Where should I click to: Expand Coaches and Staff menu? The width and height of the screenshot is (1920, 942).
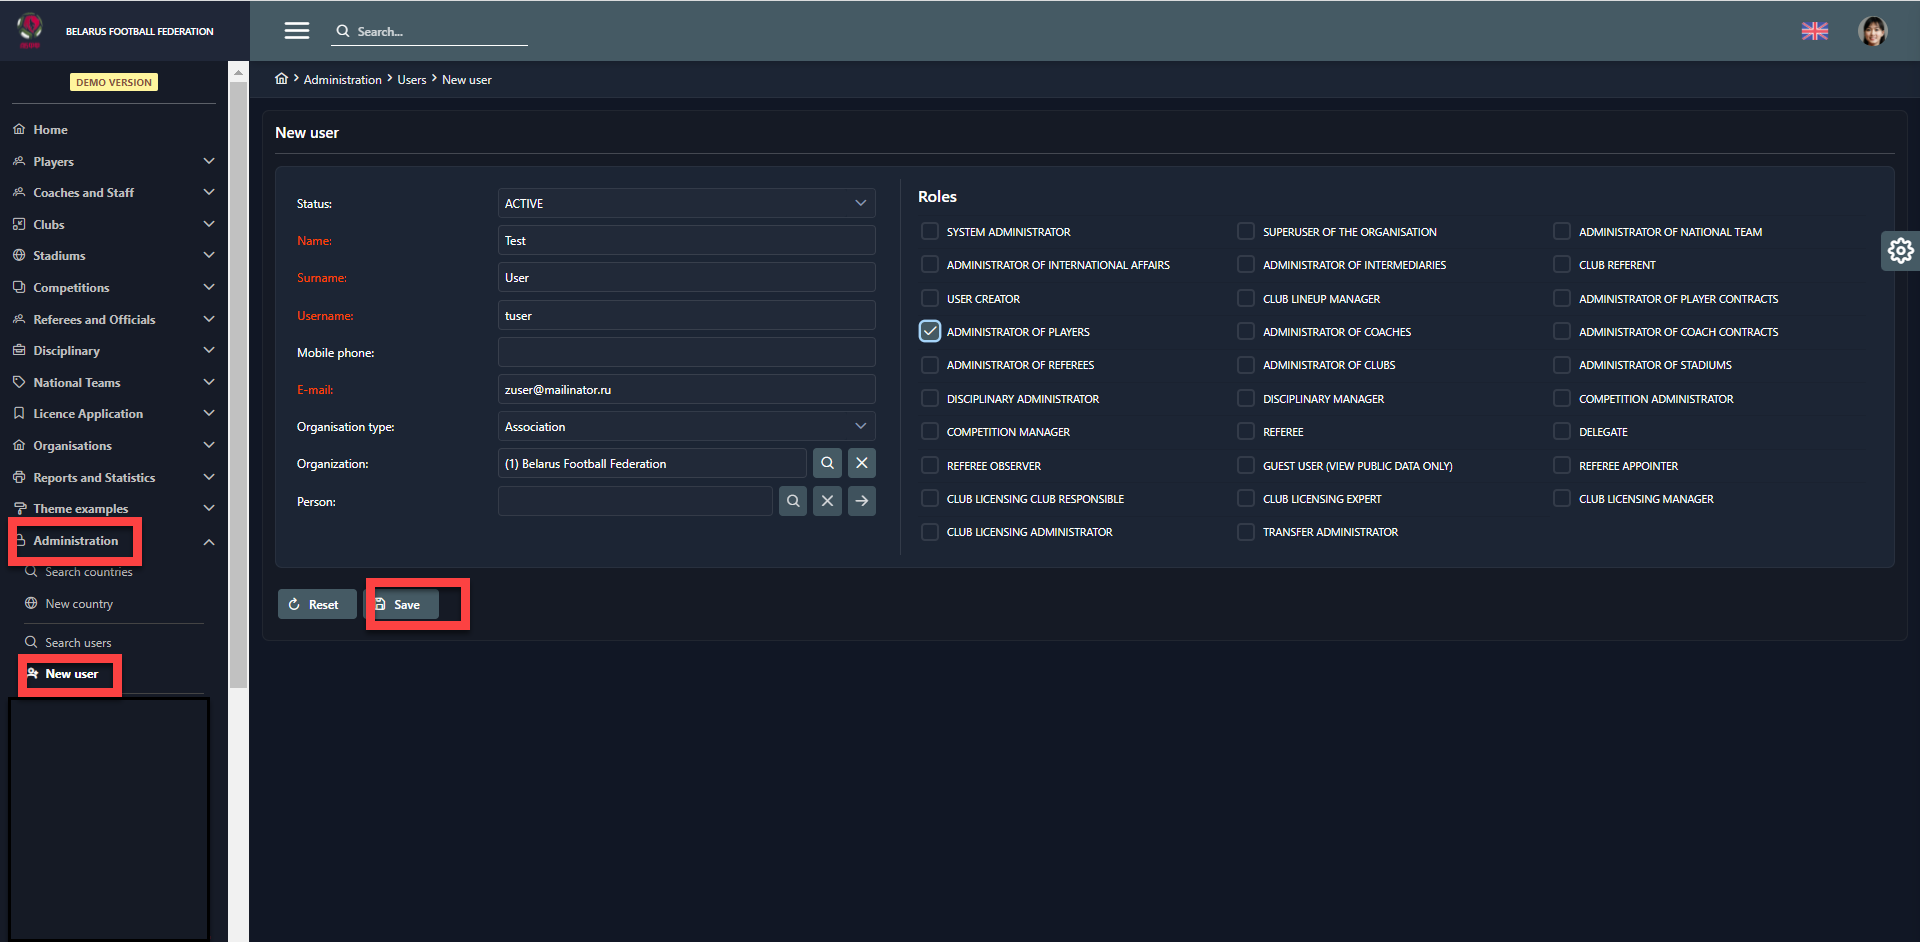click(x=113, y=192)
